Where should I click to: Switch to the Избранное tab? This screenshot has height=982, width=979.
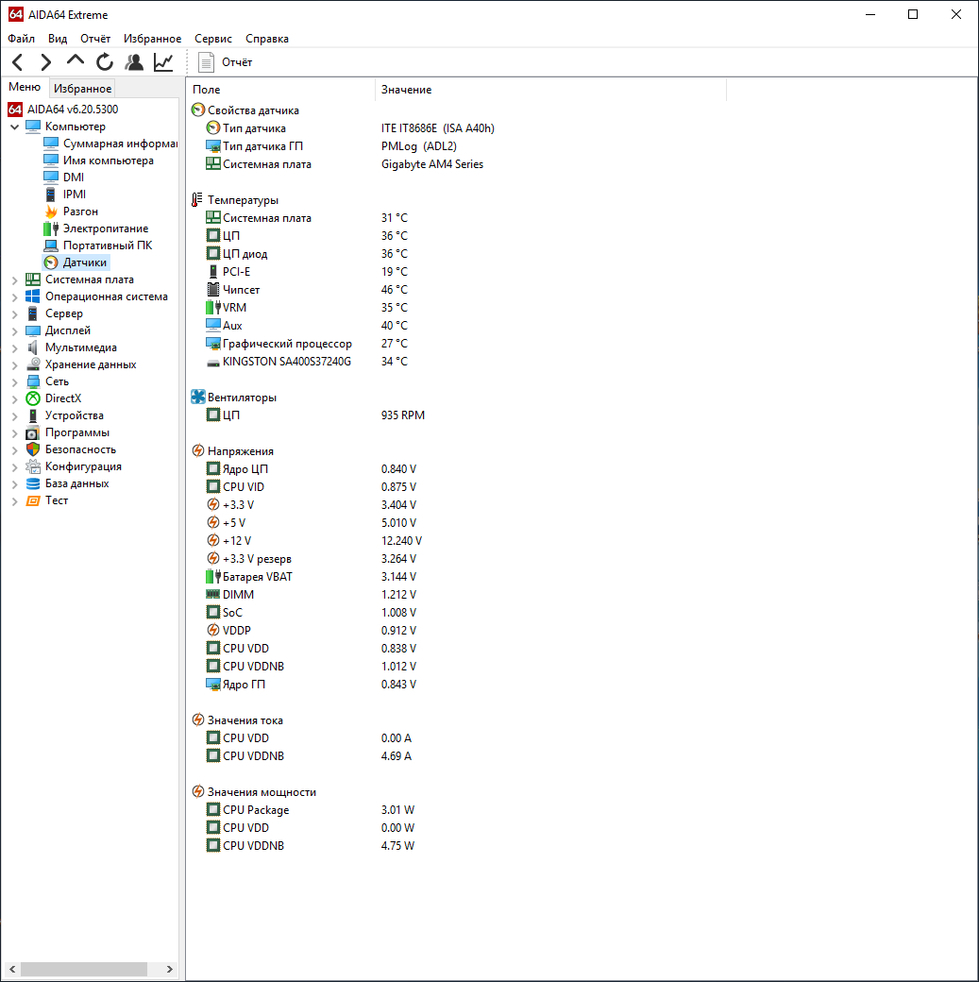(83, 89)
